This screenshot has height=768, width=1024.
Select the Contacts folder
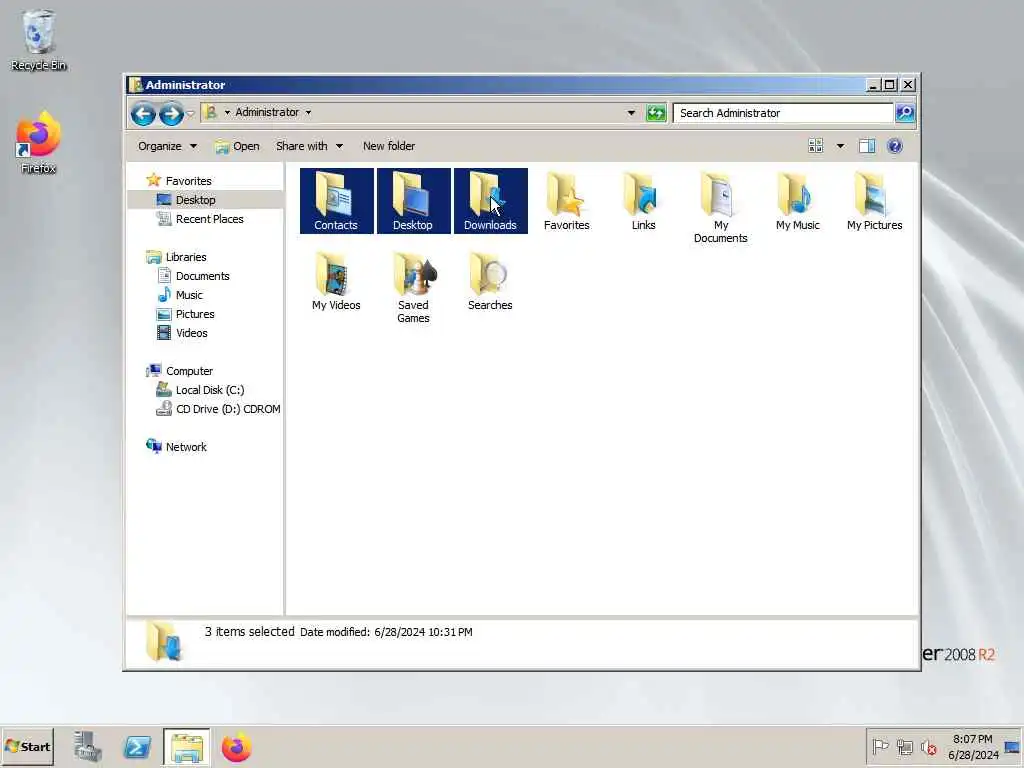tap(336, 201)
